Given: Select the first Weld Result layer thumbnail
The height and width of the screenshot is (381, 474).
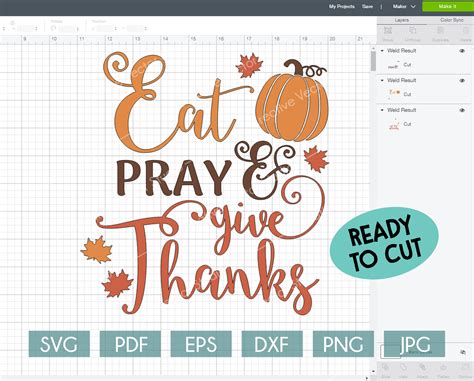Looking at the screenshot, I should click(394, 65).
